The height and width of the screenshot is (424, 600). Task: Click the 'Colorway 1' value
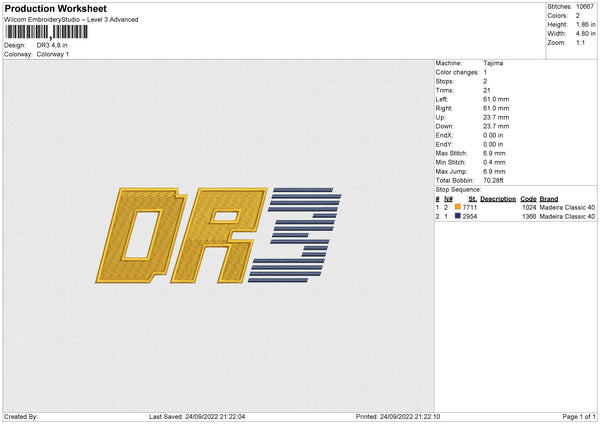click(x=53, y=54)
